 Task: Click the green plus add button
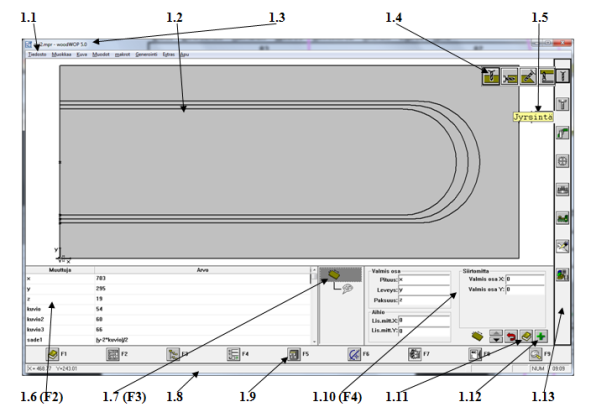point(541,336)
